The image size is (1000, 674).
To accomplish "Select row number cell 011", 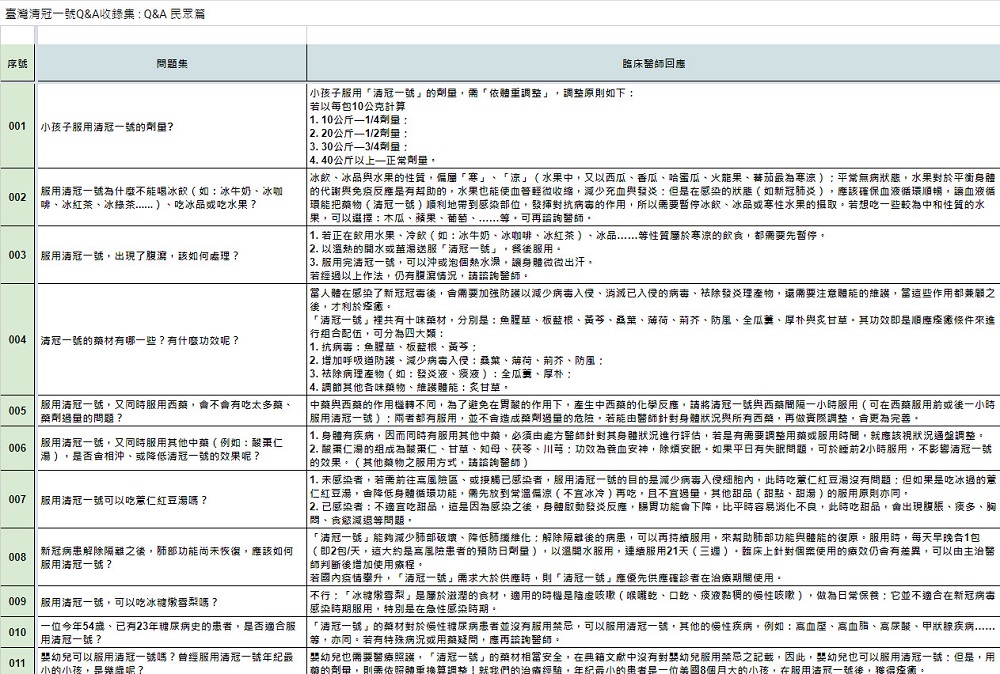I will (17, 662).
